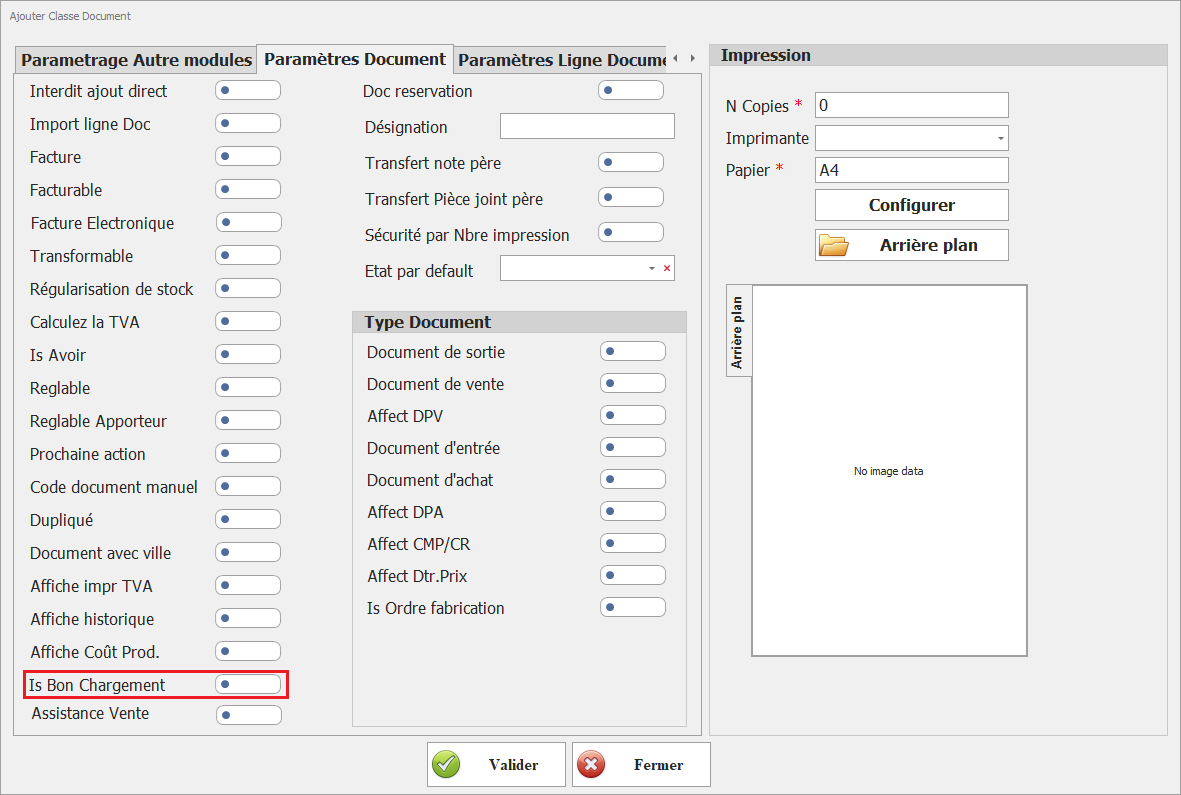The height and width of the screenshot is (795, 1181).
Task: Toggle Transfert Pièce joint père switch
Action: coord(631,198)
